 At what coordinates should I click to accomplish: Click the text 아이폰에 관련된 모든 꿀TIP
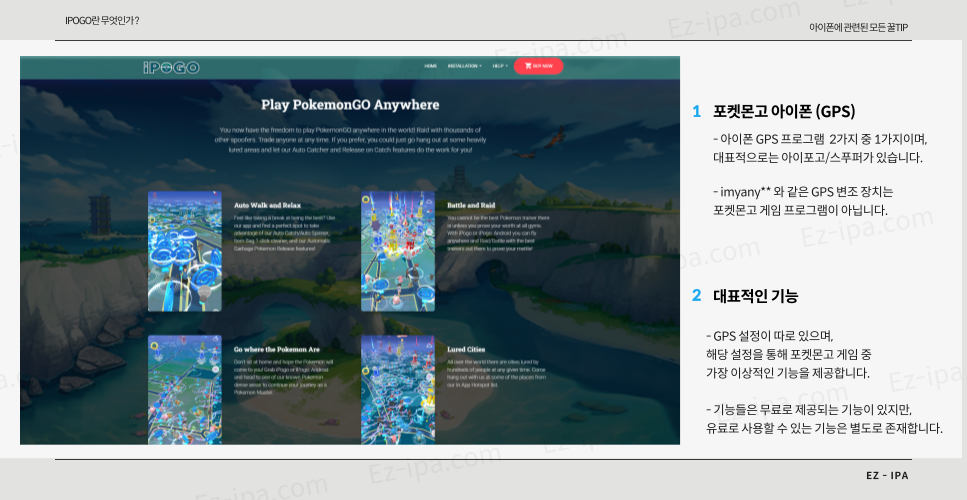[x=858, y=27]
